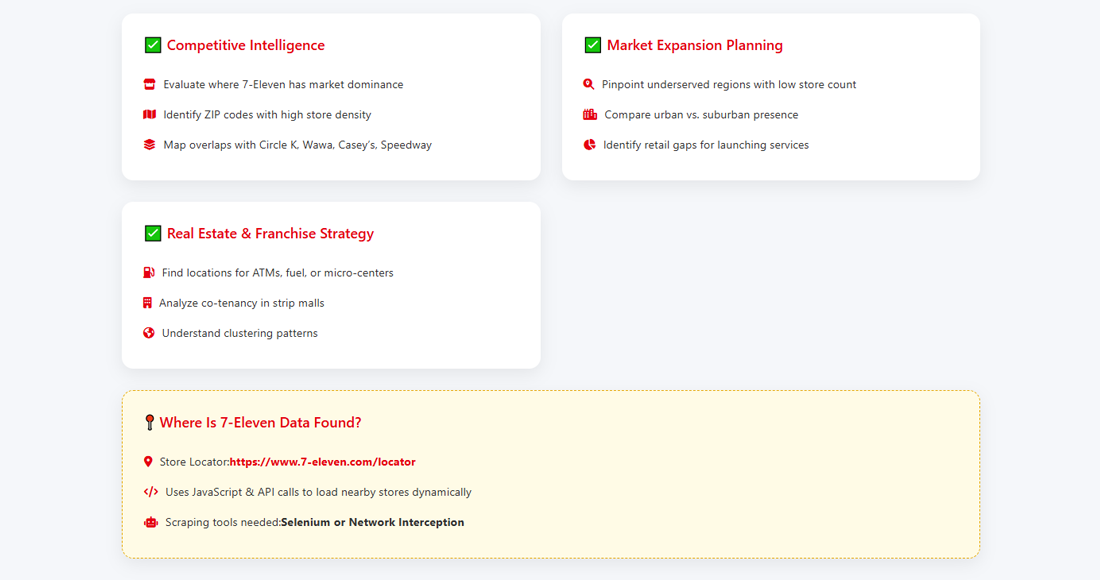Click the Market Expansion Planning heading
Viewport: 1100px width, 580px height.
(694, 45)
